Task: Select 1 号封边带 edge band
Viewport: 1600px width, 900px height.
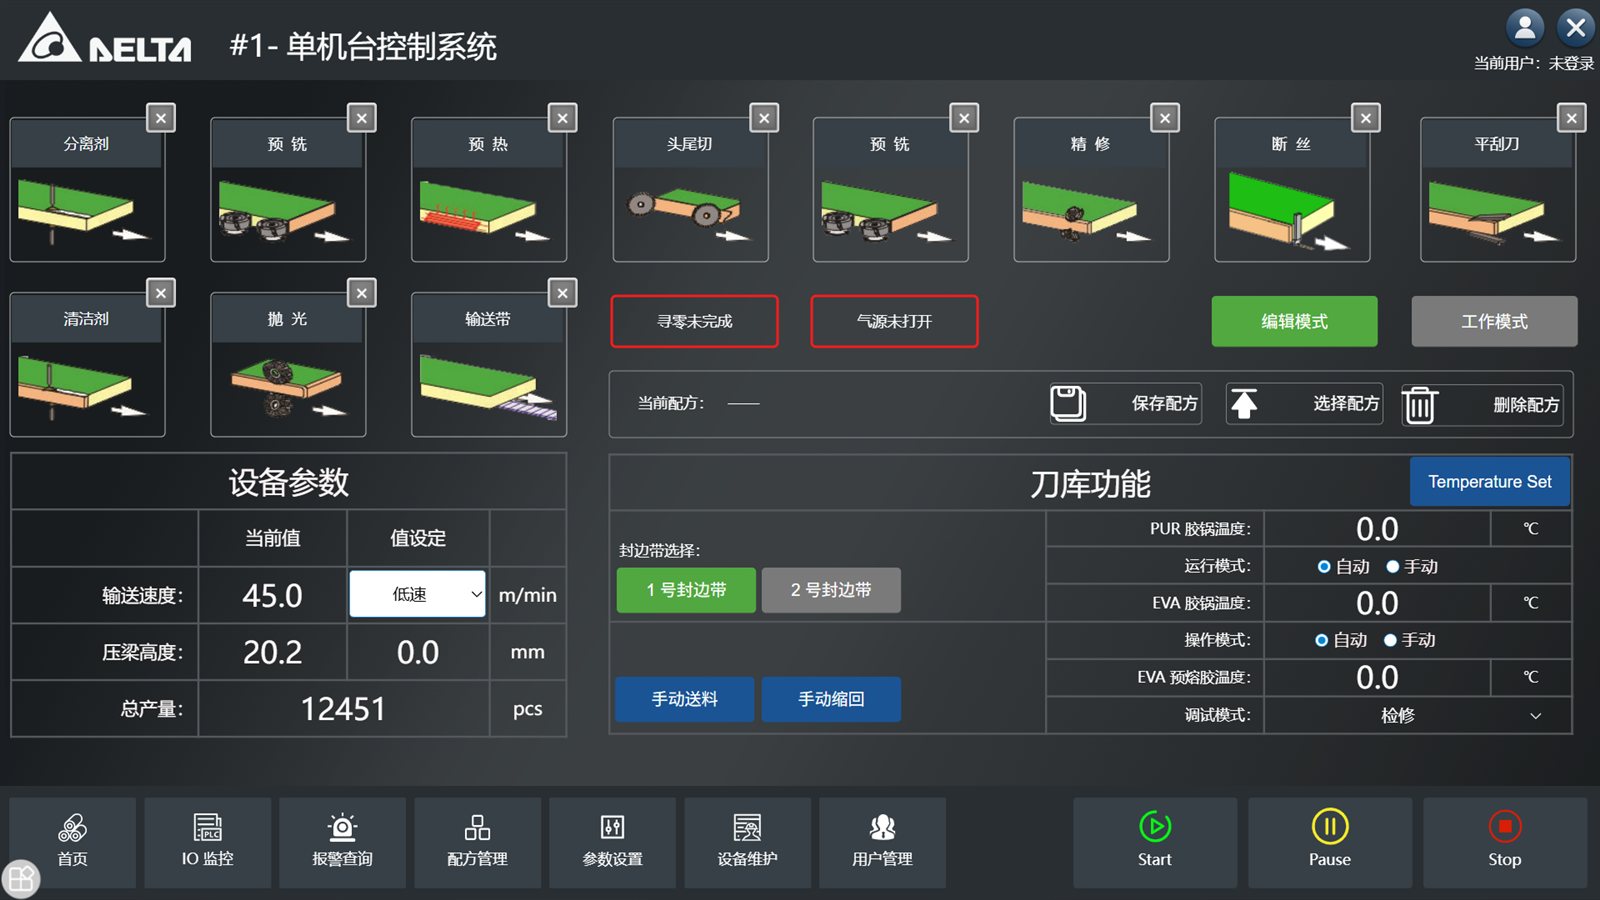Action: coord(686,590)
